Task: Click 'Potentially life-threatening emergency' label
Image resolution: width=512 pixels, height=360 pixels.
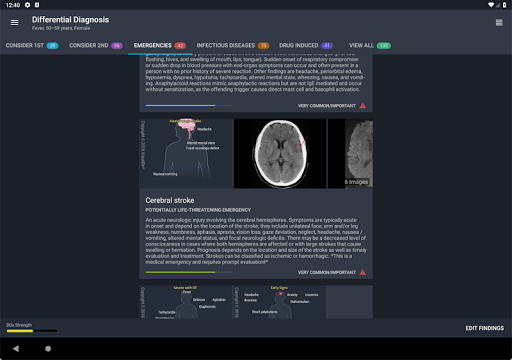Action: click(x=198, y=210)
